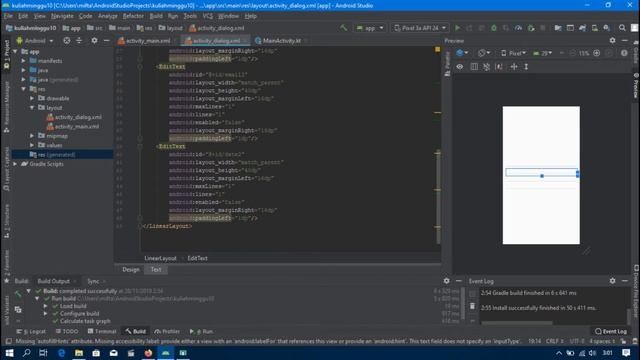Open Build panel settings gear
640x360 pixels.
click(x=447, y=281)
